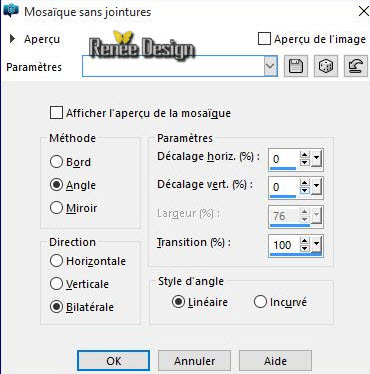370x374 pixels.
Task: Click the reset to default arrow icon
Action: pos(356,66)
